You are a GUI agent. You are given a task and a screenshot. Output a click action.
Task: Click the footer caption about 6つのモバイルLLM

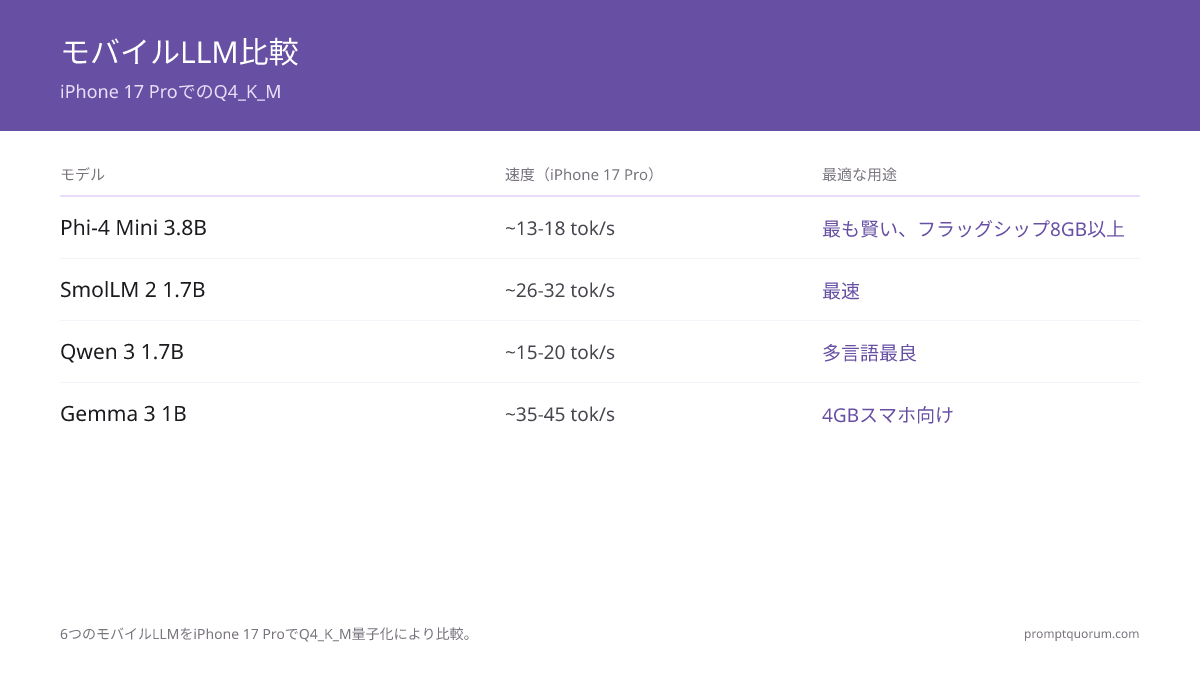pos(266,634)
